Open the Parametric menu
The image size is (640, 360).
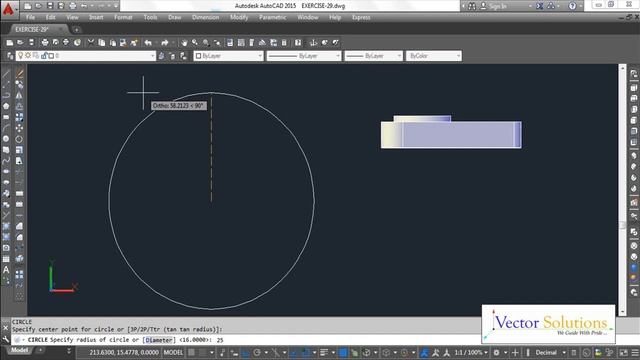[x=272, y=17]
